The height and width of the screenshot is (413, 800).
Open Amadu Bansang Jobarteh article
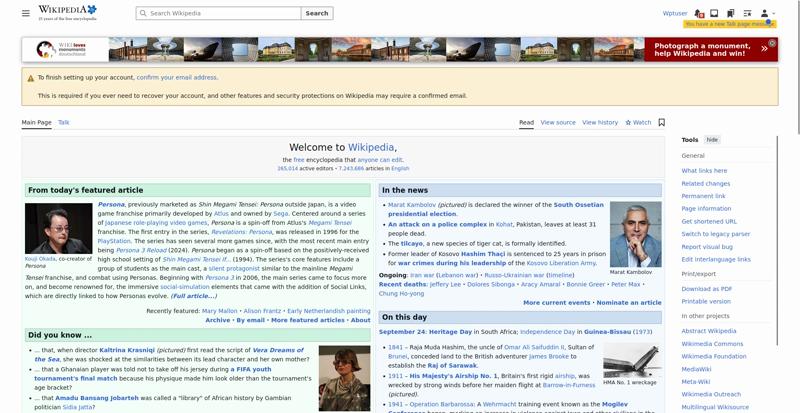96,398
